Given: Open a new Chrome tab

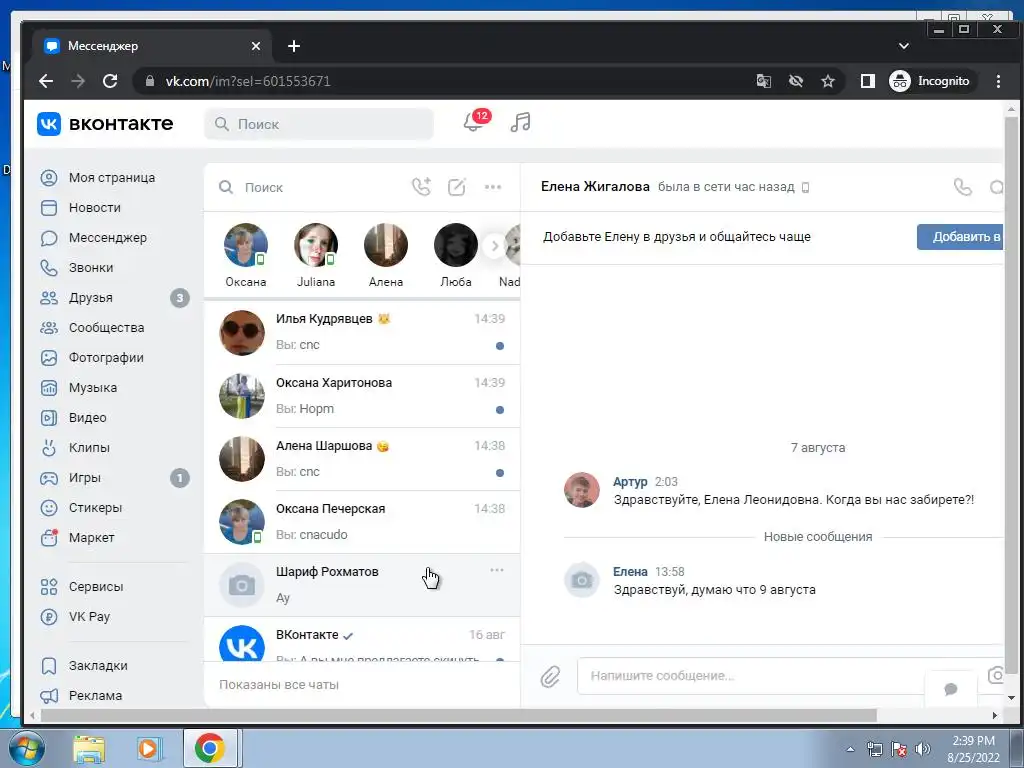Looking at the screenshot, I should pos(294,46).
